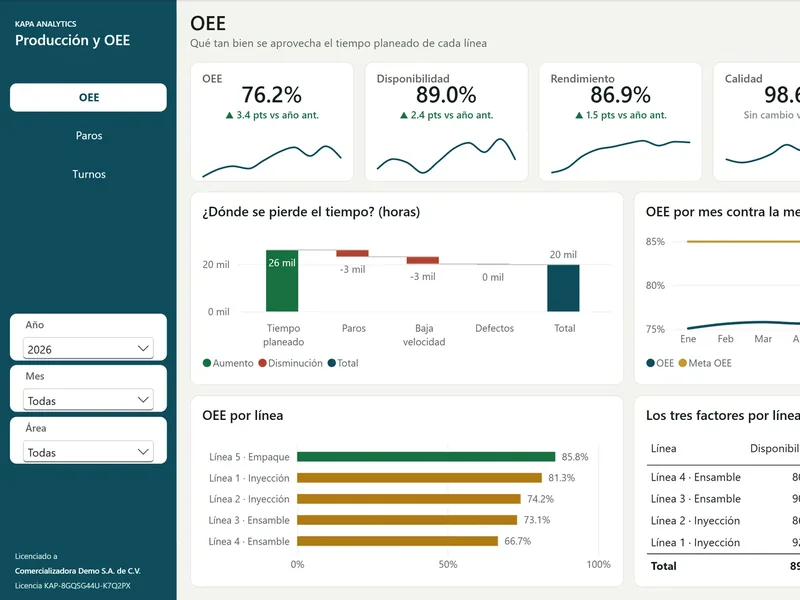The width and height of the screenshot is (800, 600).
Task: Click the Defectos category label
Action: [494, 328]
